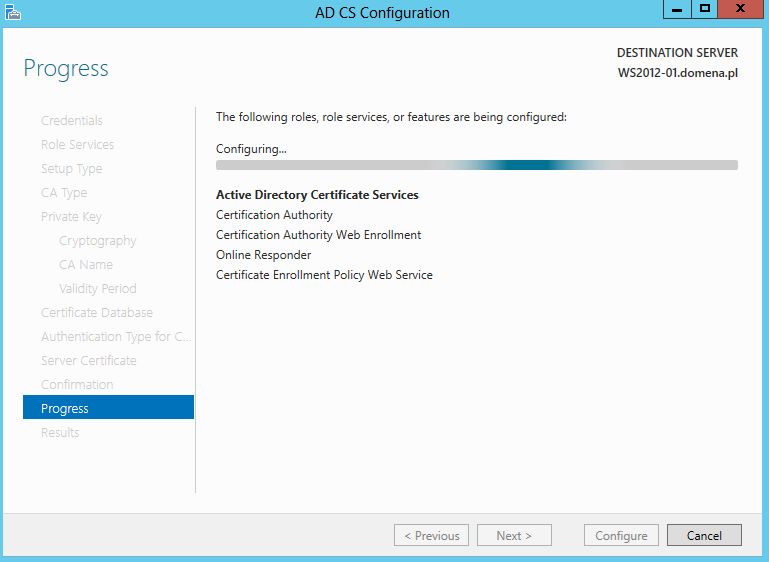
Task: Close the AD CS Configuration window
Action: point(741,9)
